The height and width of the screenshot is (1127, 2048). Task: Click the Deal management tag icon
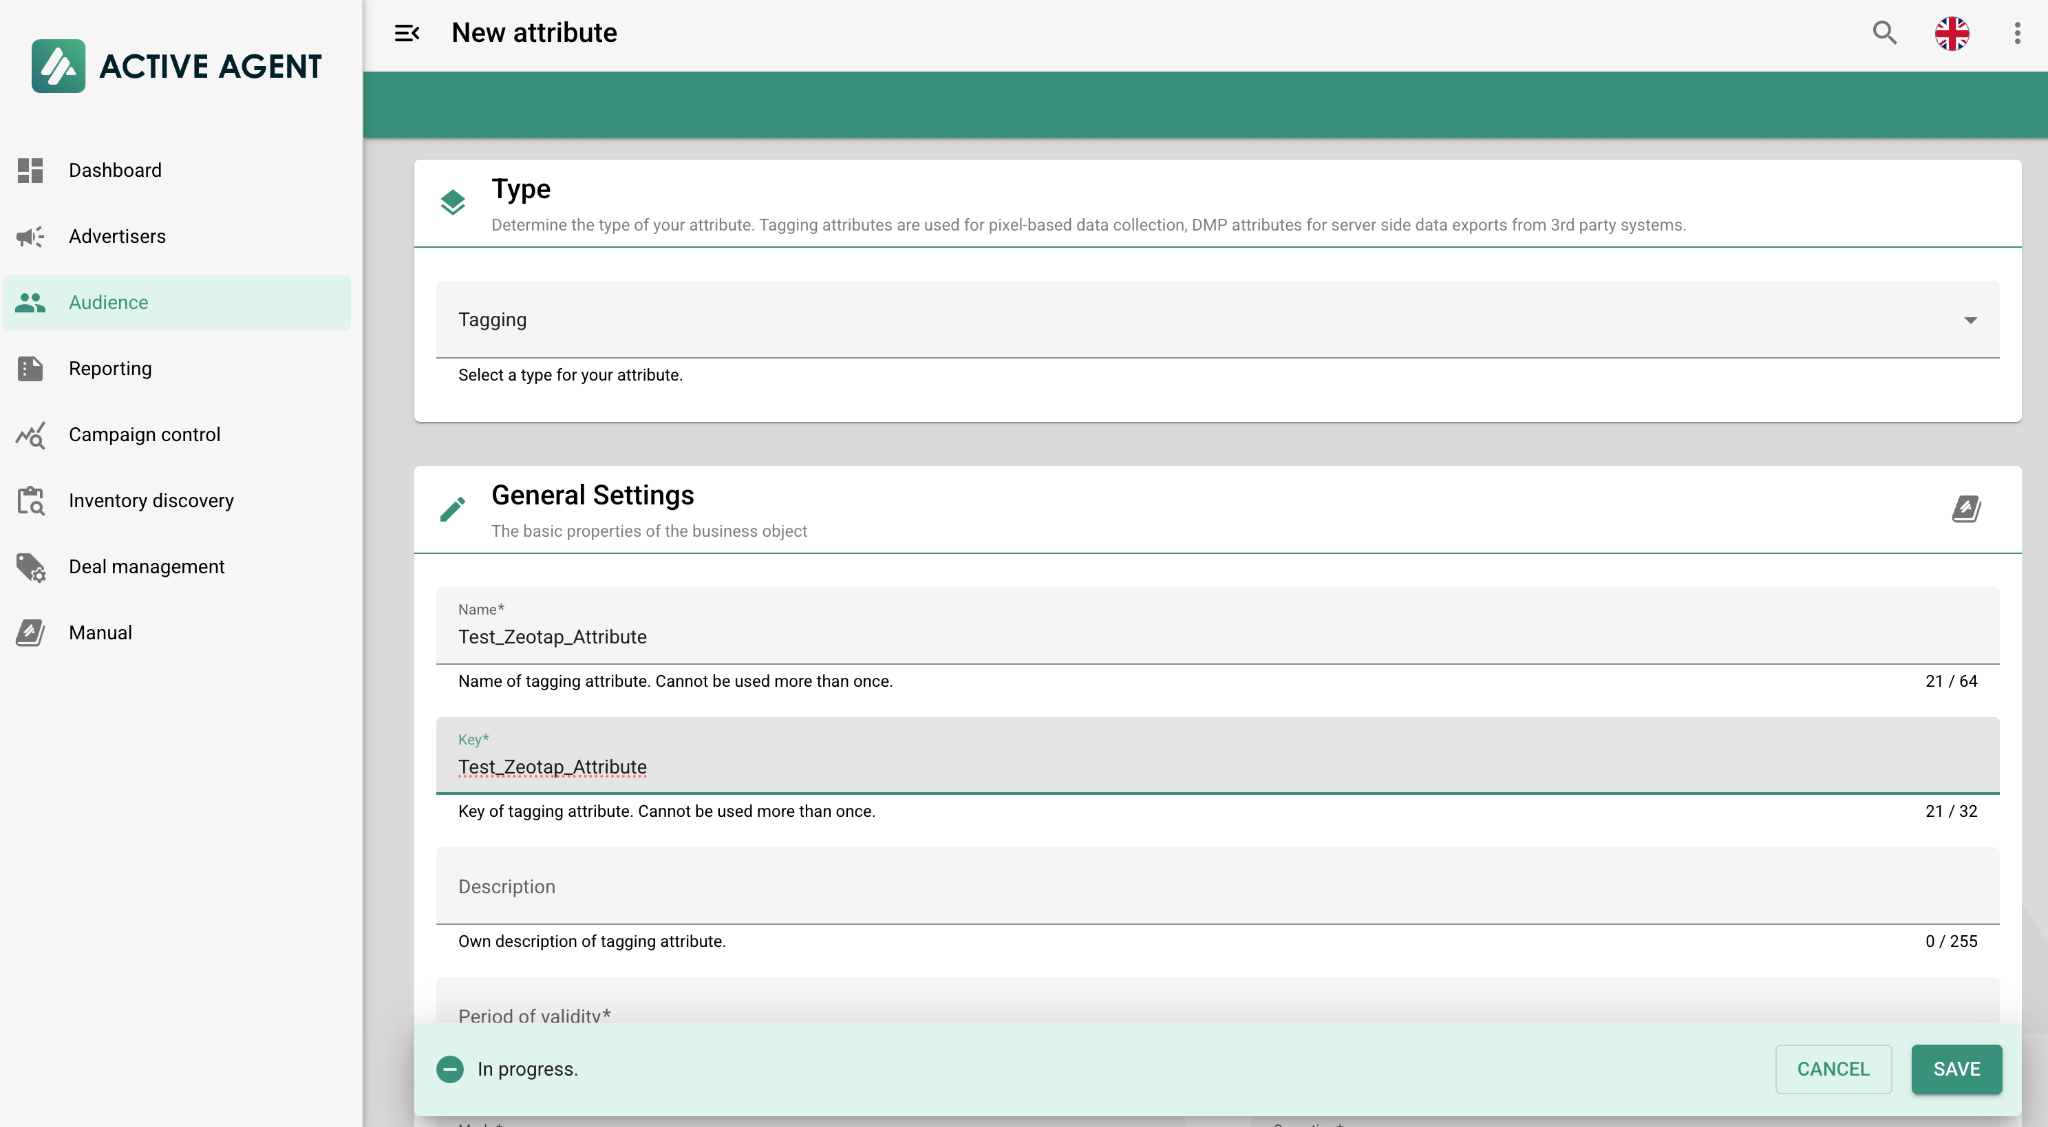pyautogui.click(x=31, y=567)
